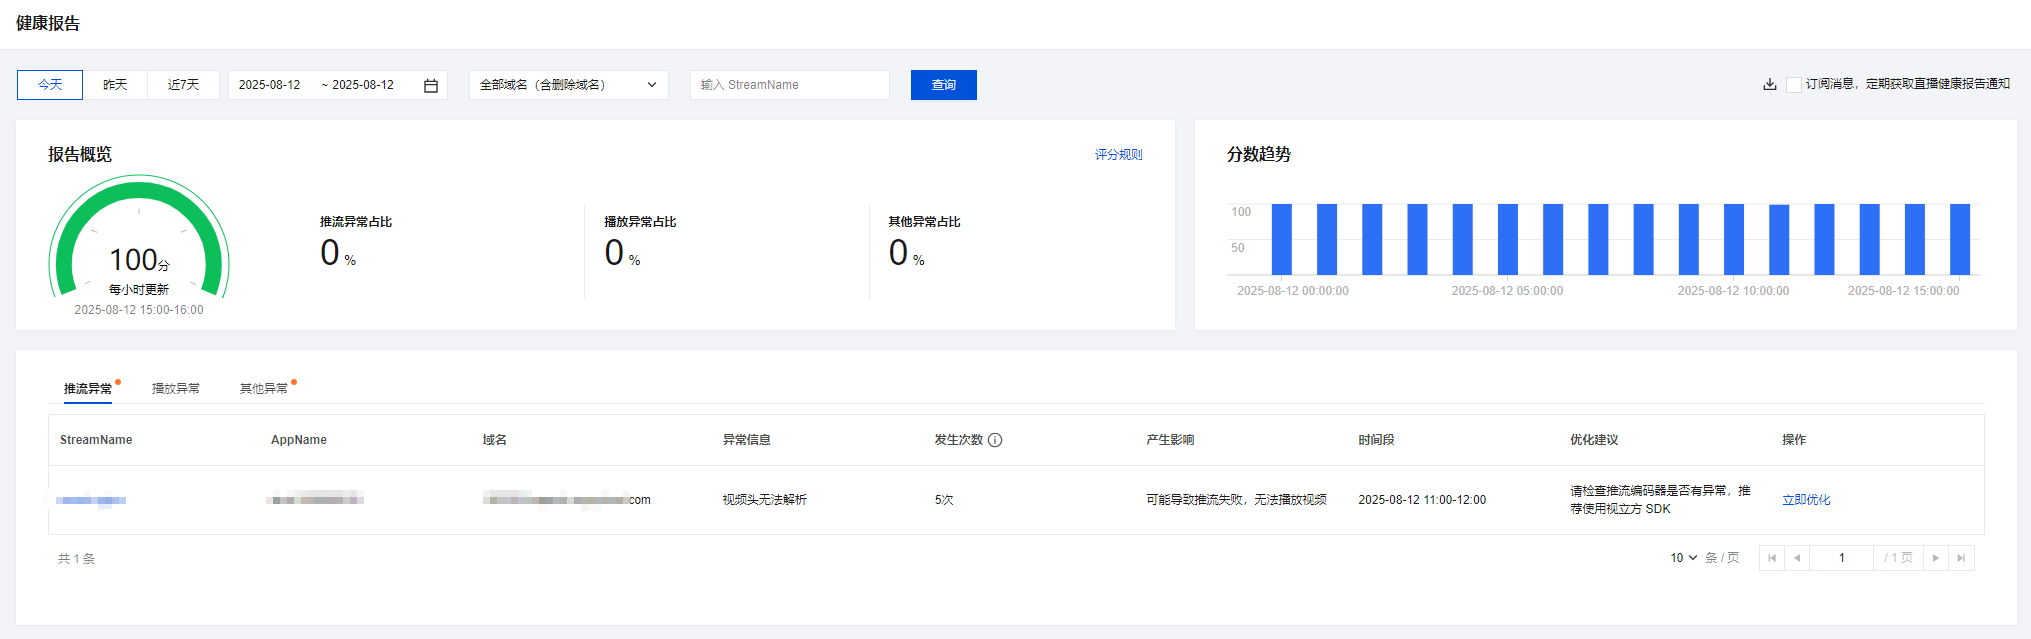This screenshot has height=639, width=2031.
Task: Click the 优化建议 column header
Action: point(1594,440)
